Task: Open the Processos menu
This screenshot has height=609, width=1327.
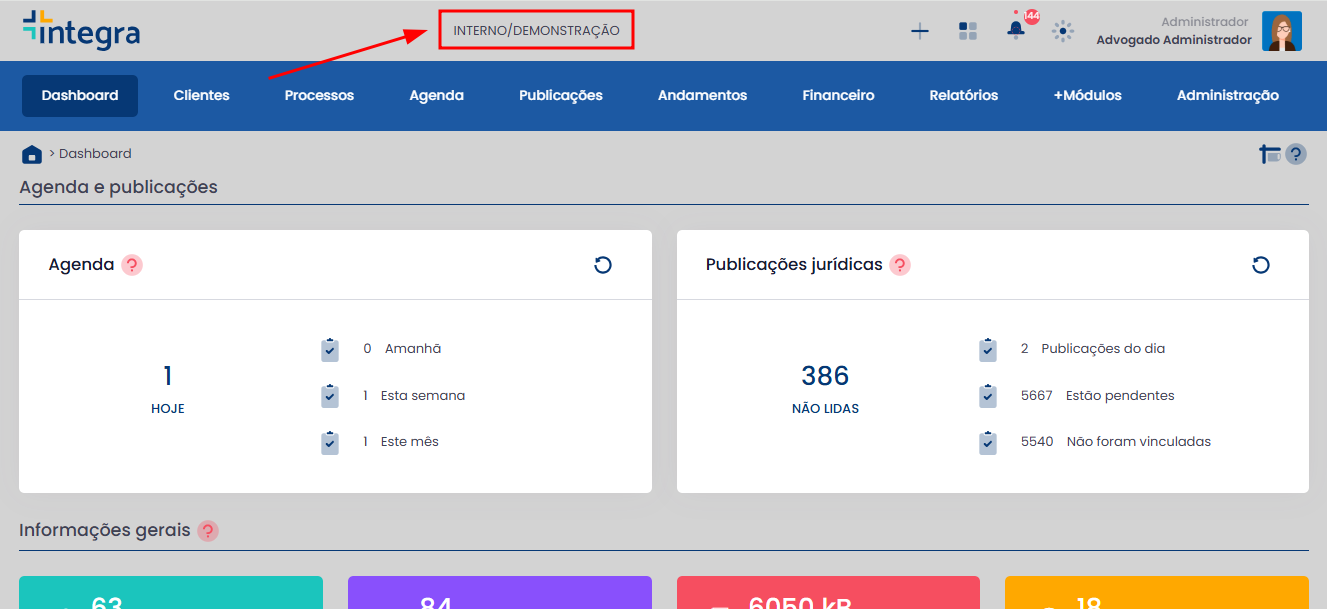Action: pos(319,96)
